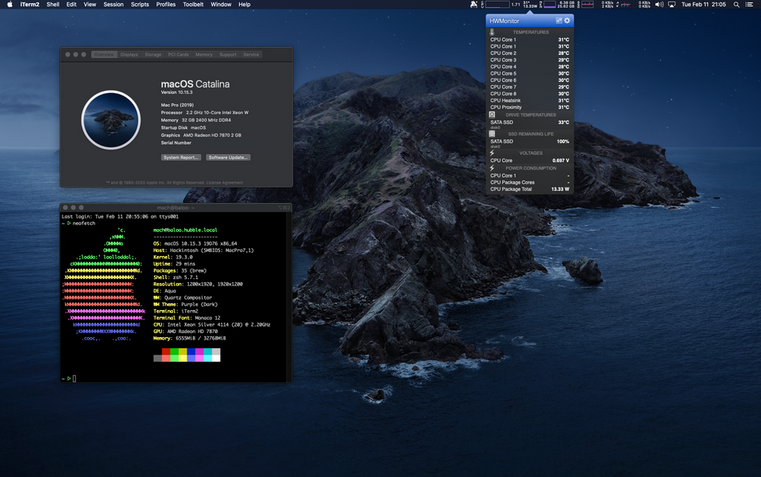Click the volume icon in menu bar
Viewport: 761px width, 477px height.
[659, 4]
